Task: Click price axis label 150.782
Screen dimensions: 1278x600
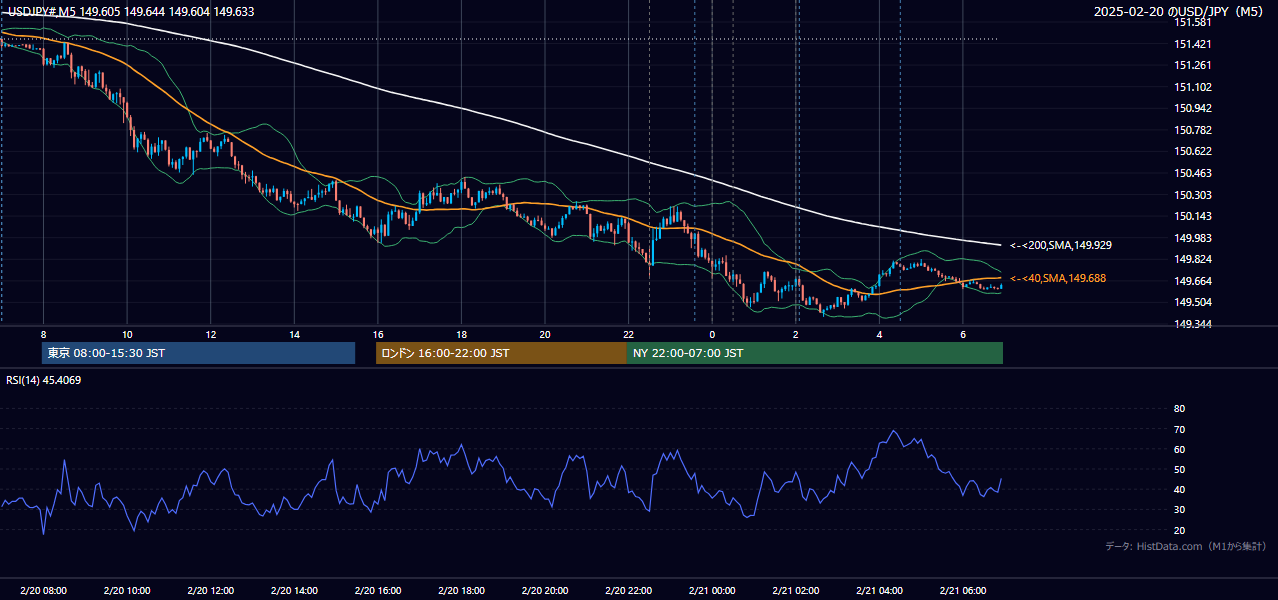Action: [1192, 130]
